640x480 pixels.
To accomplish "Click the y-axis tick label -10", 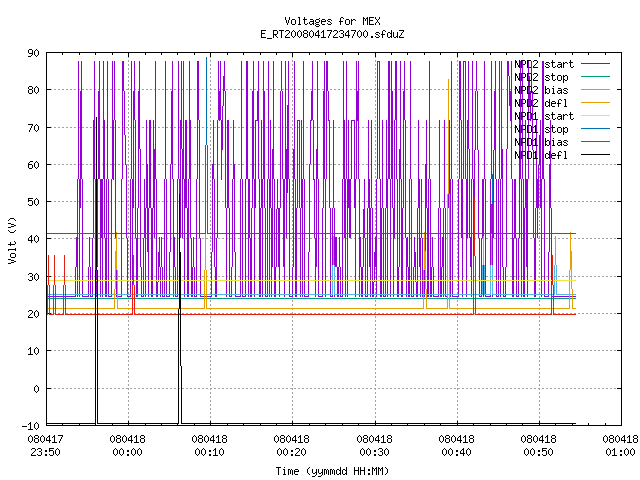I will (31, 426).
